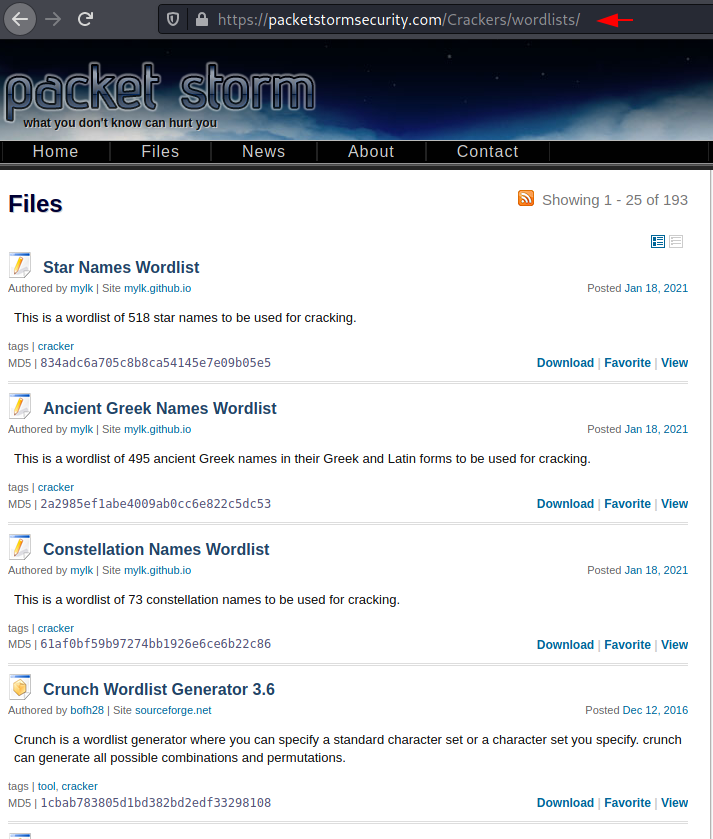Go to the Contact page

[487, 151]
